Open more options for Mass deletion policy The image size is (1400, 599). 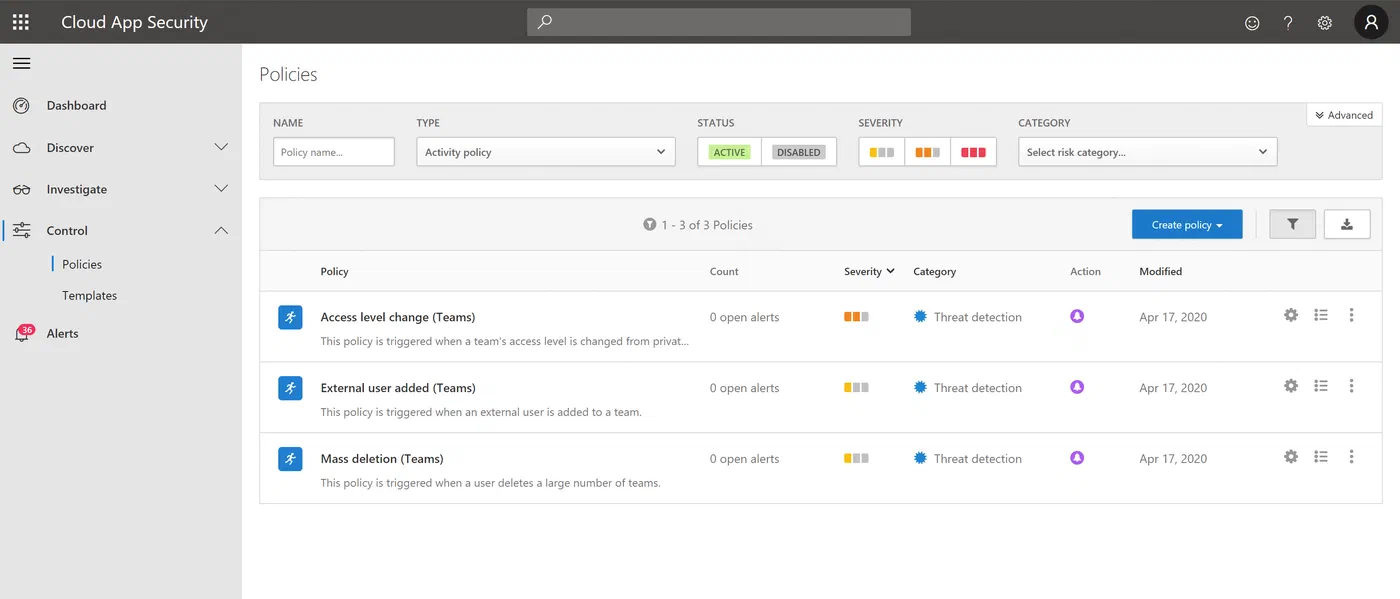1351,457
